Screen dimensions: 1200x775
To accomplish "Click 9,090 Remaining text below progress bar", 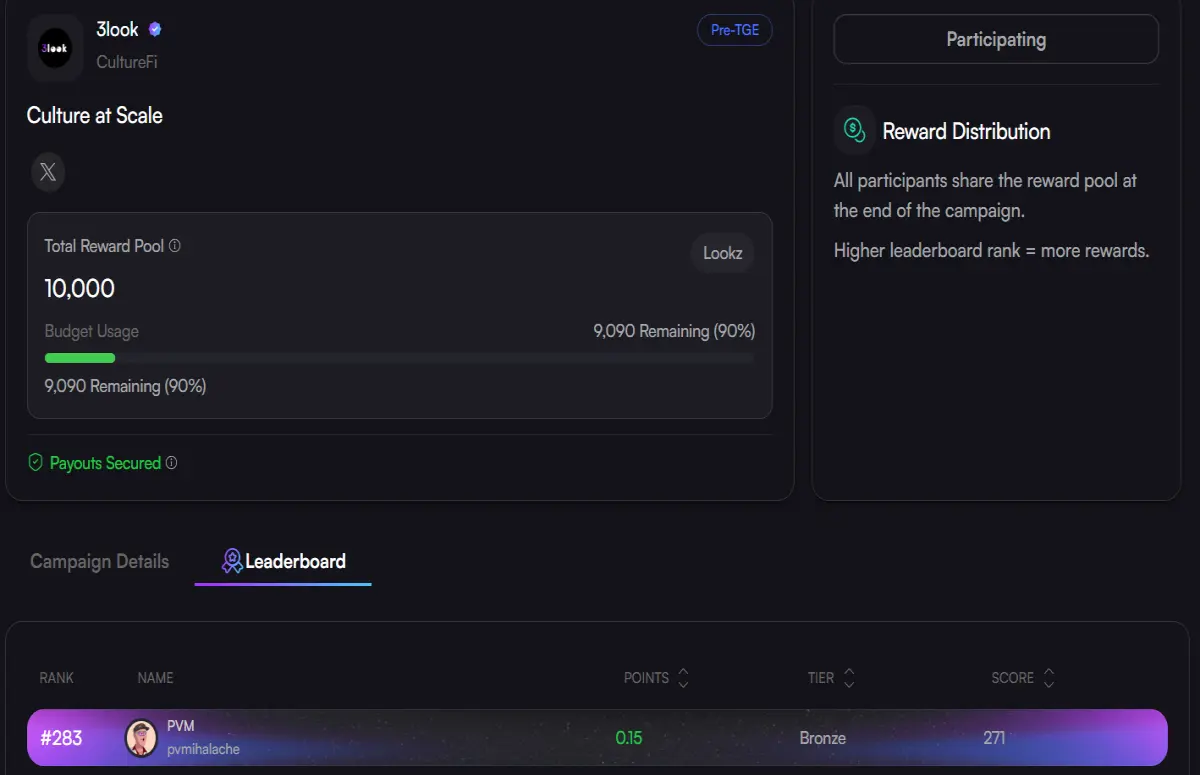I will [126, 386].
